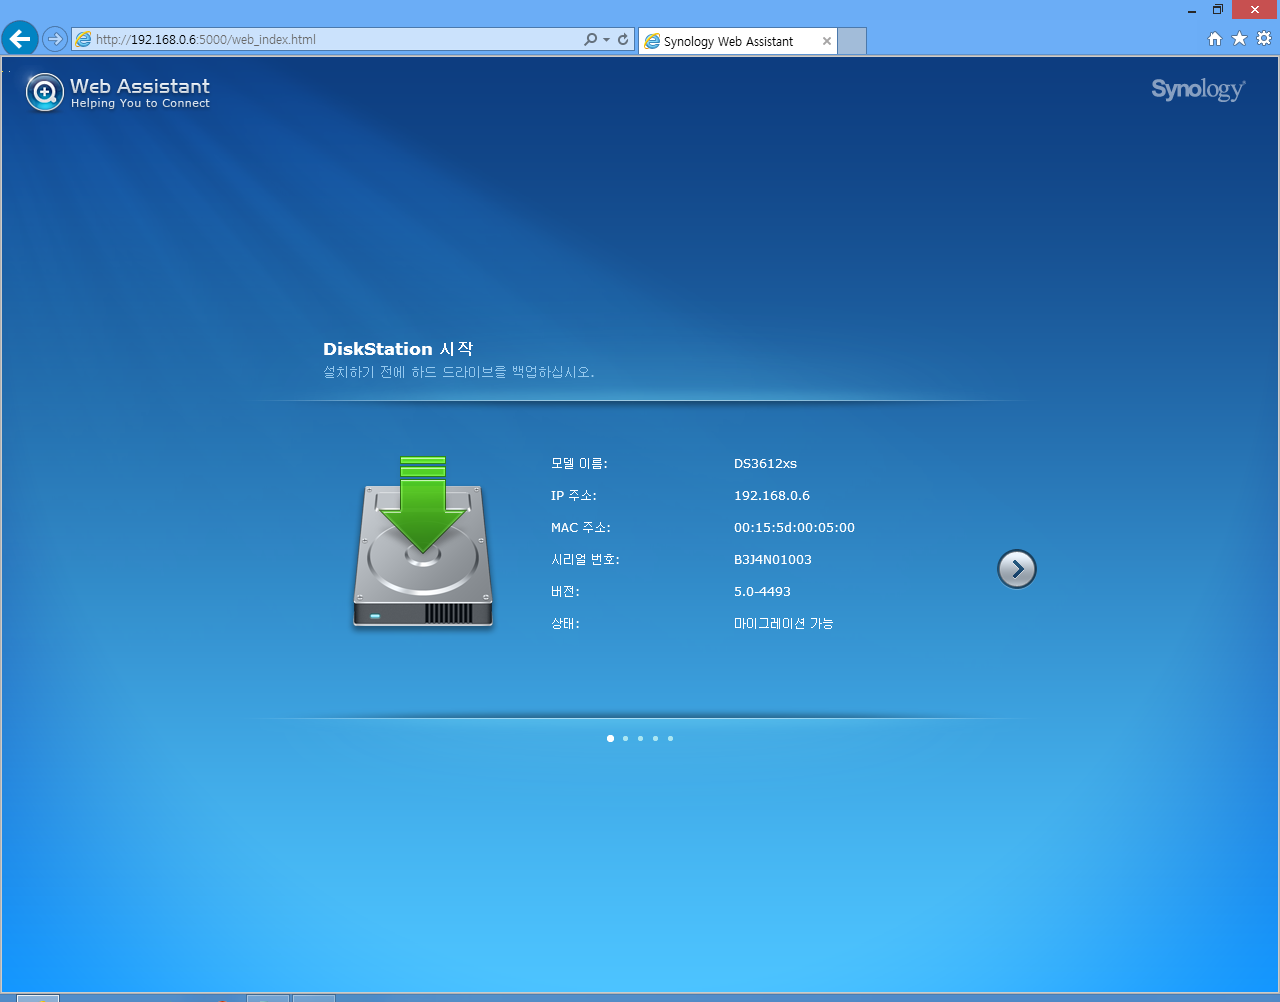Image resolution: width=1280 pixels, height=1002 pixels.
Task: Click the Synology brand logo
Action: 1198,90
